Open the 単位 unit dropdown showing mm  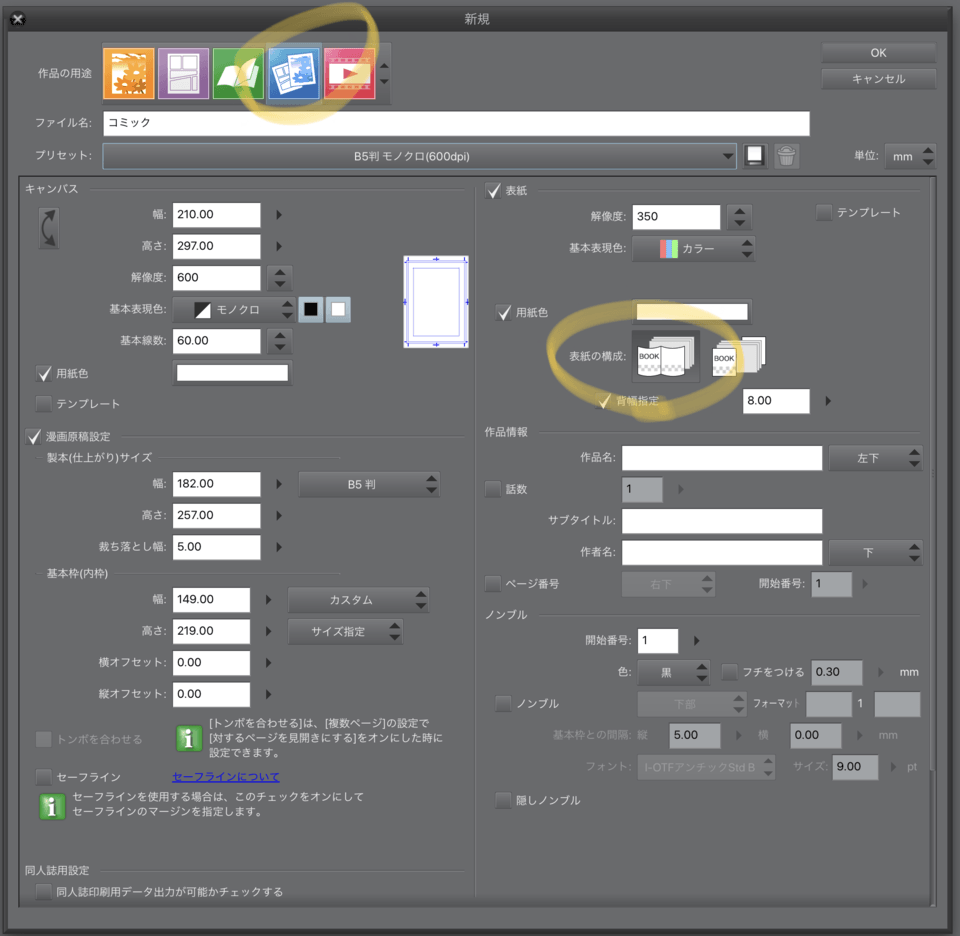(x=910, y=155)
